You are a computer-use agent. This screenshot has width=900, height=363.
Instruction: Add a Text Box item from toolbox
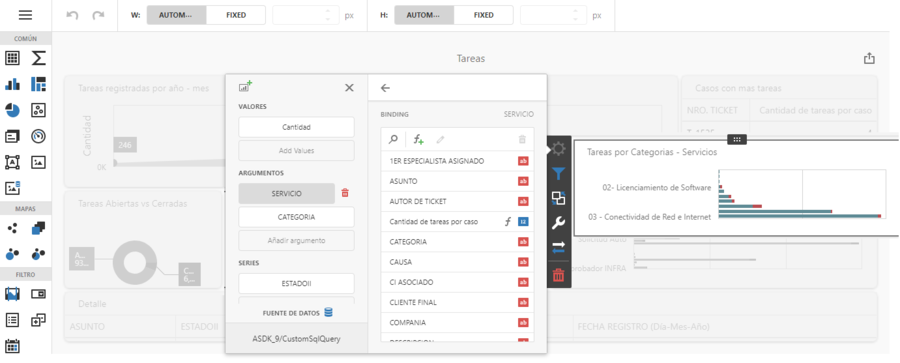13,162
